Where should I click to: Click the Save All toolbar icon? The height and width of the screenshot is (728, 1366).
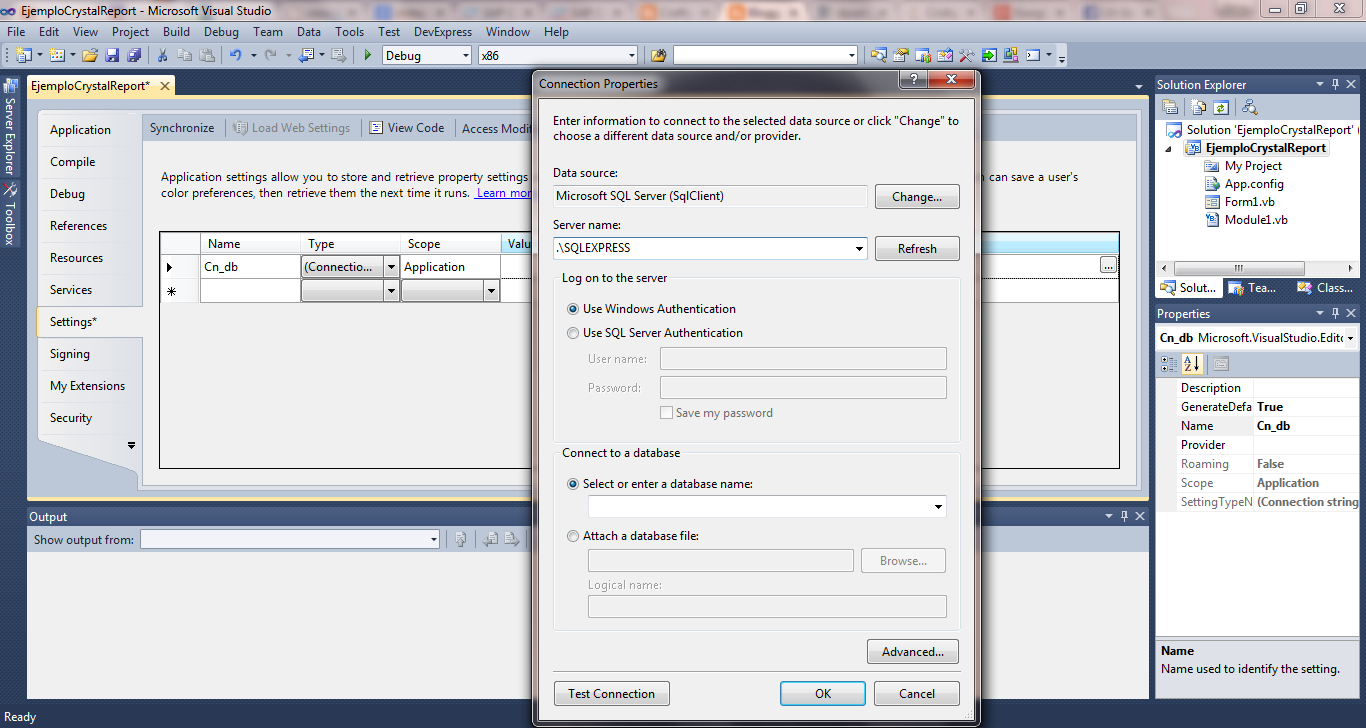point(133,55)
